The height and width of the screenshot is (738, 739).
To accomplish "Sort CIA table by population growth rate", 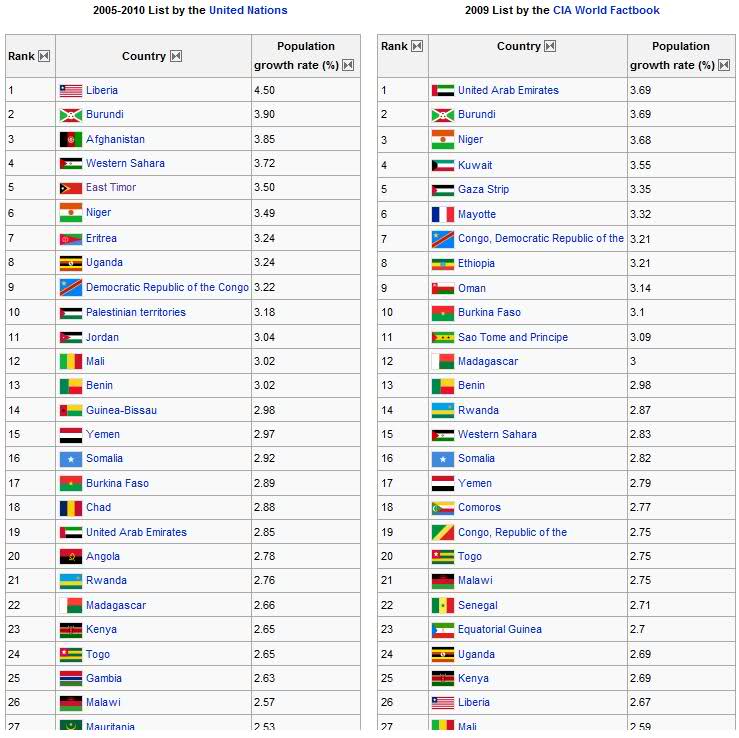I will click(x=722, y=66).
